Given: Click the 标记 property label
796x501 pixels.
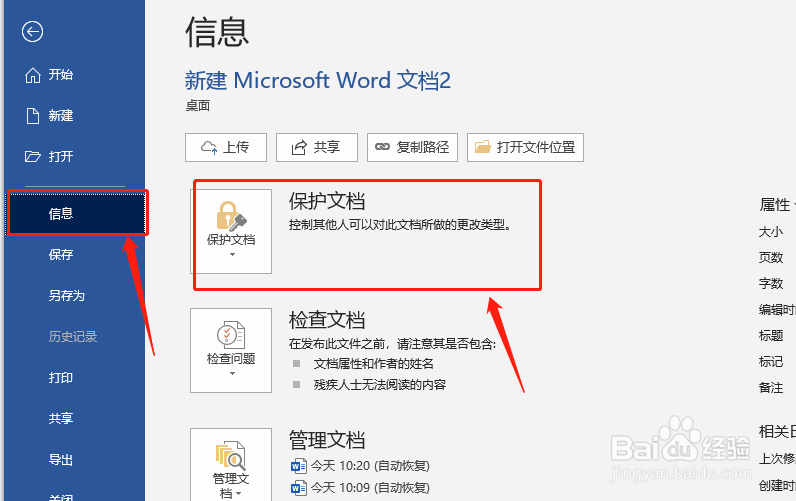Looking at the screenshot, I should (771, 361).
